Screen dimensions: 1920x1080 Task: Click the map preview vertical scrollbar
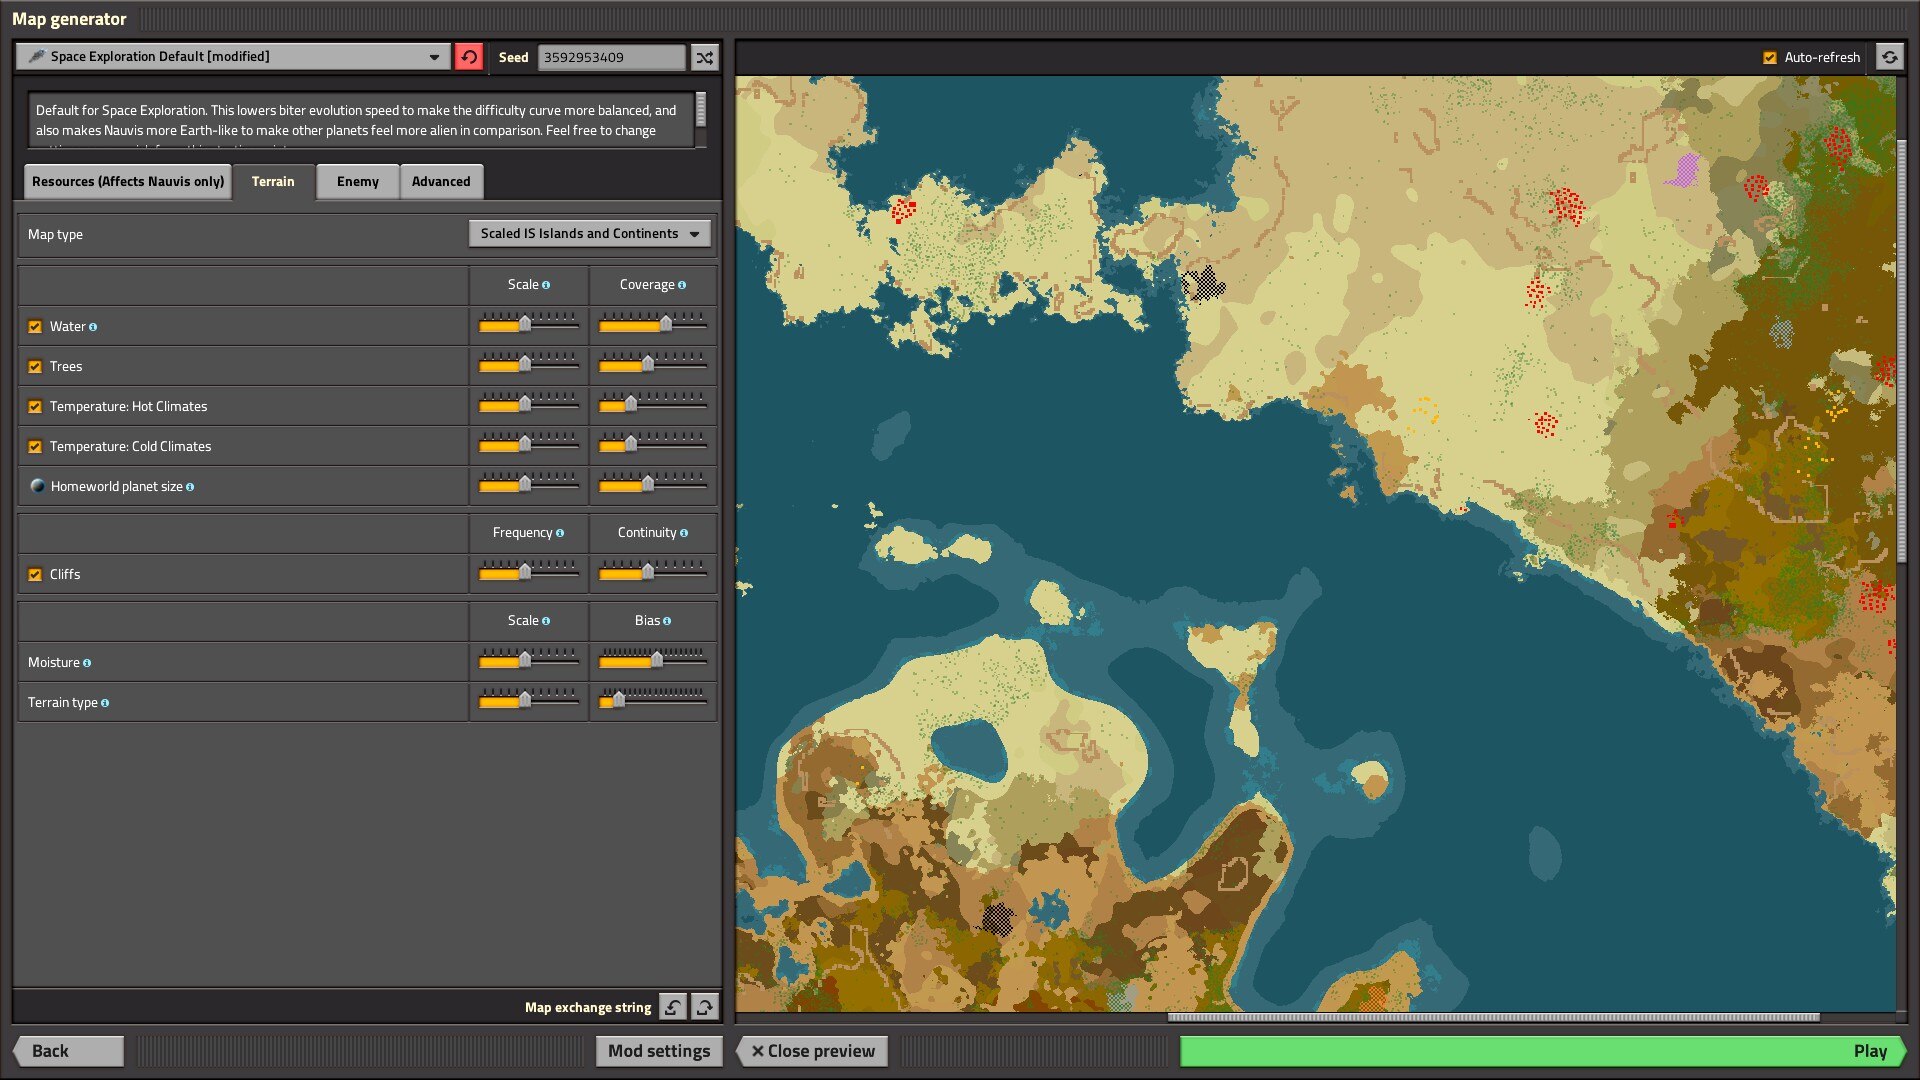[1901, 351]
